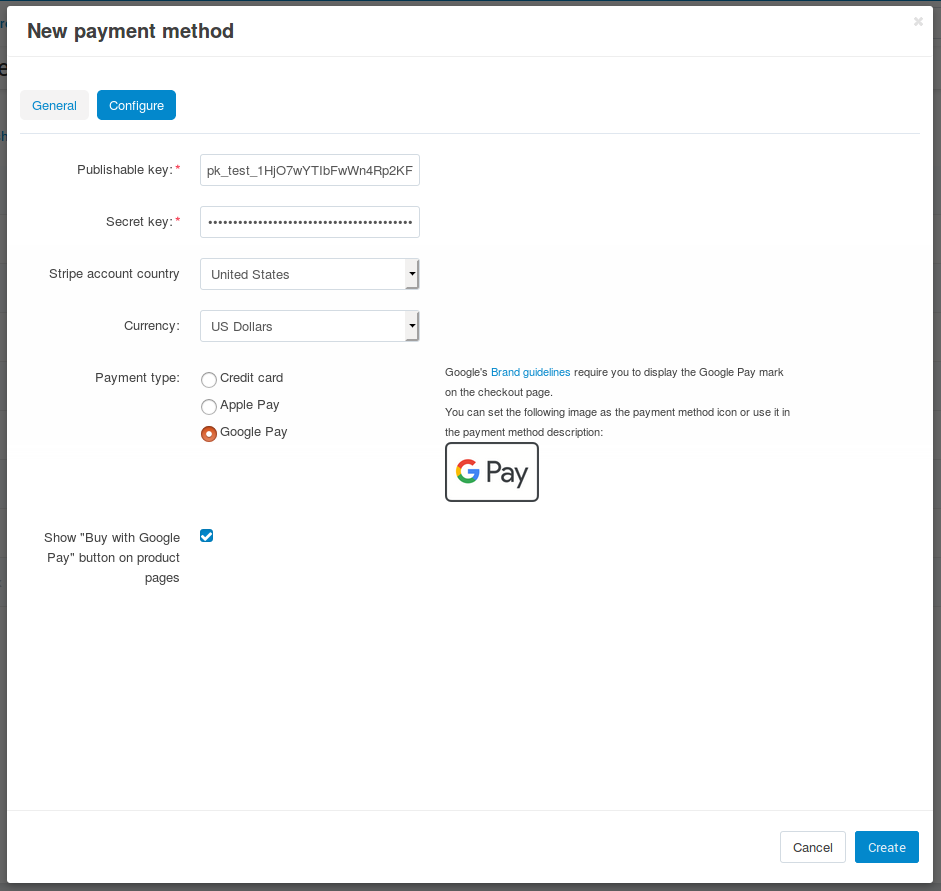Open the Configure tab
The image size is (941, 891).
(136, 106)
